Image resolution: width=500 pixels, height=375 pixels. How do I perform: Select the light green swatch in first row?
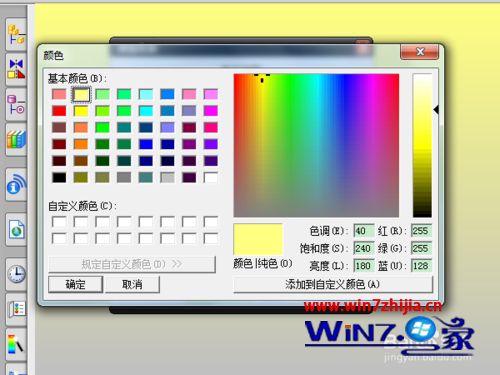tap(102, 94)
